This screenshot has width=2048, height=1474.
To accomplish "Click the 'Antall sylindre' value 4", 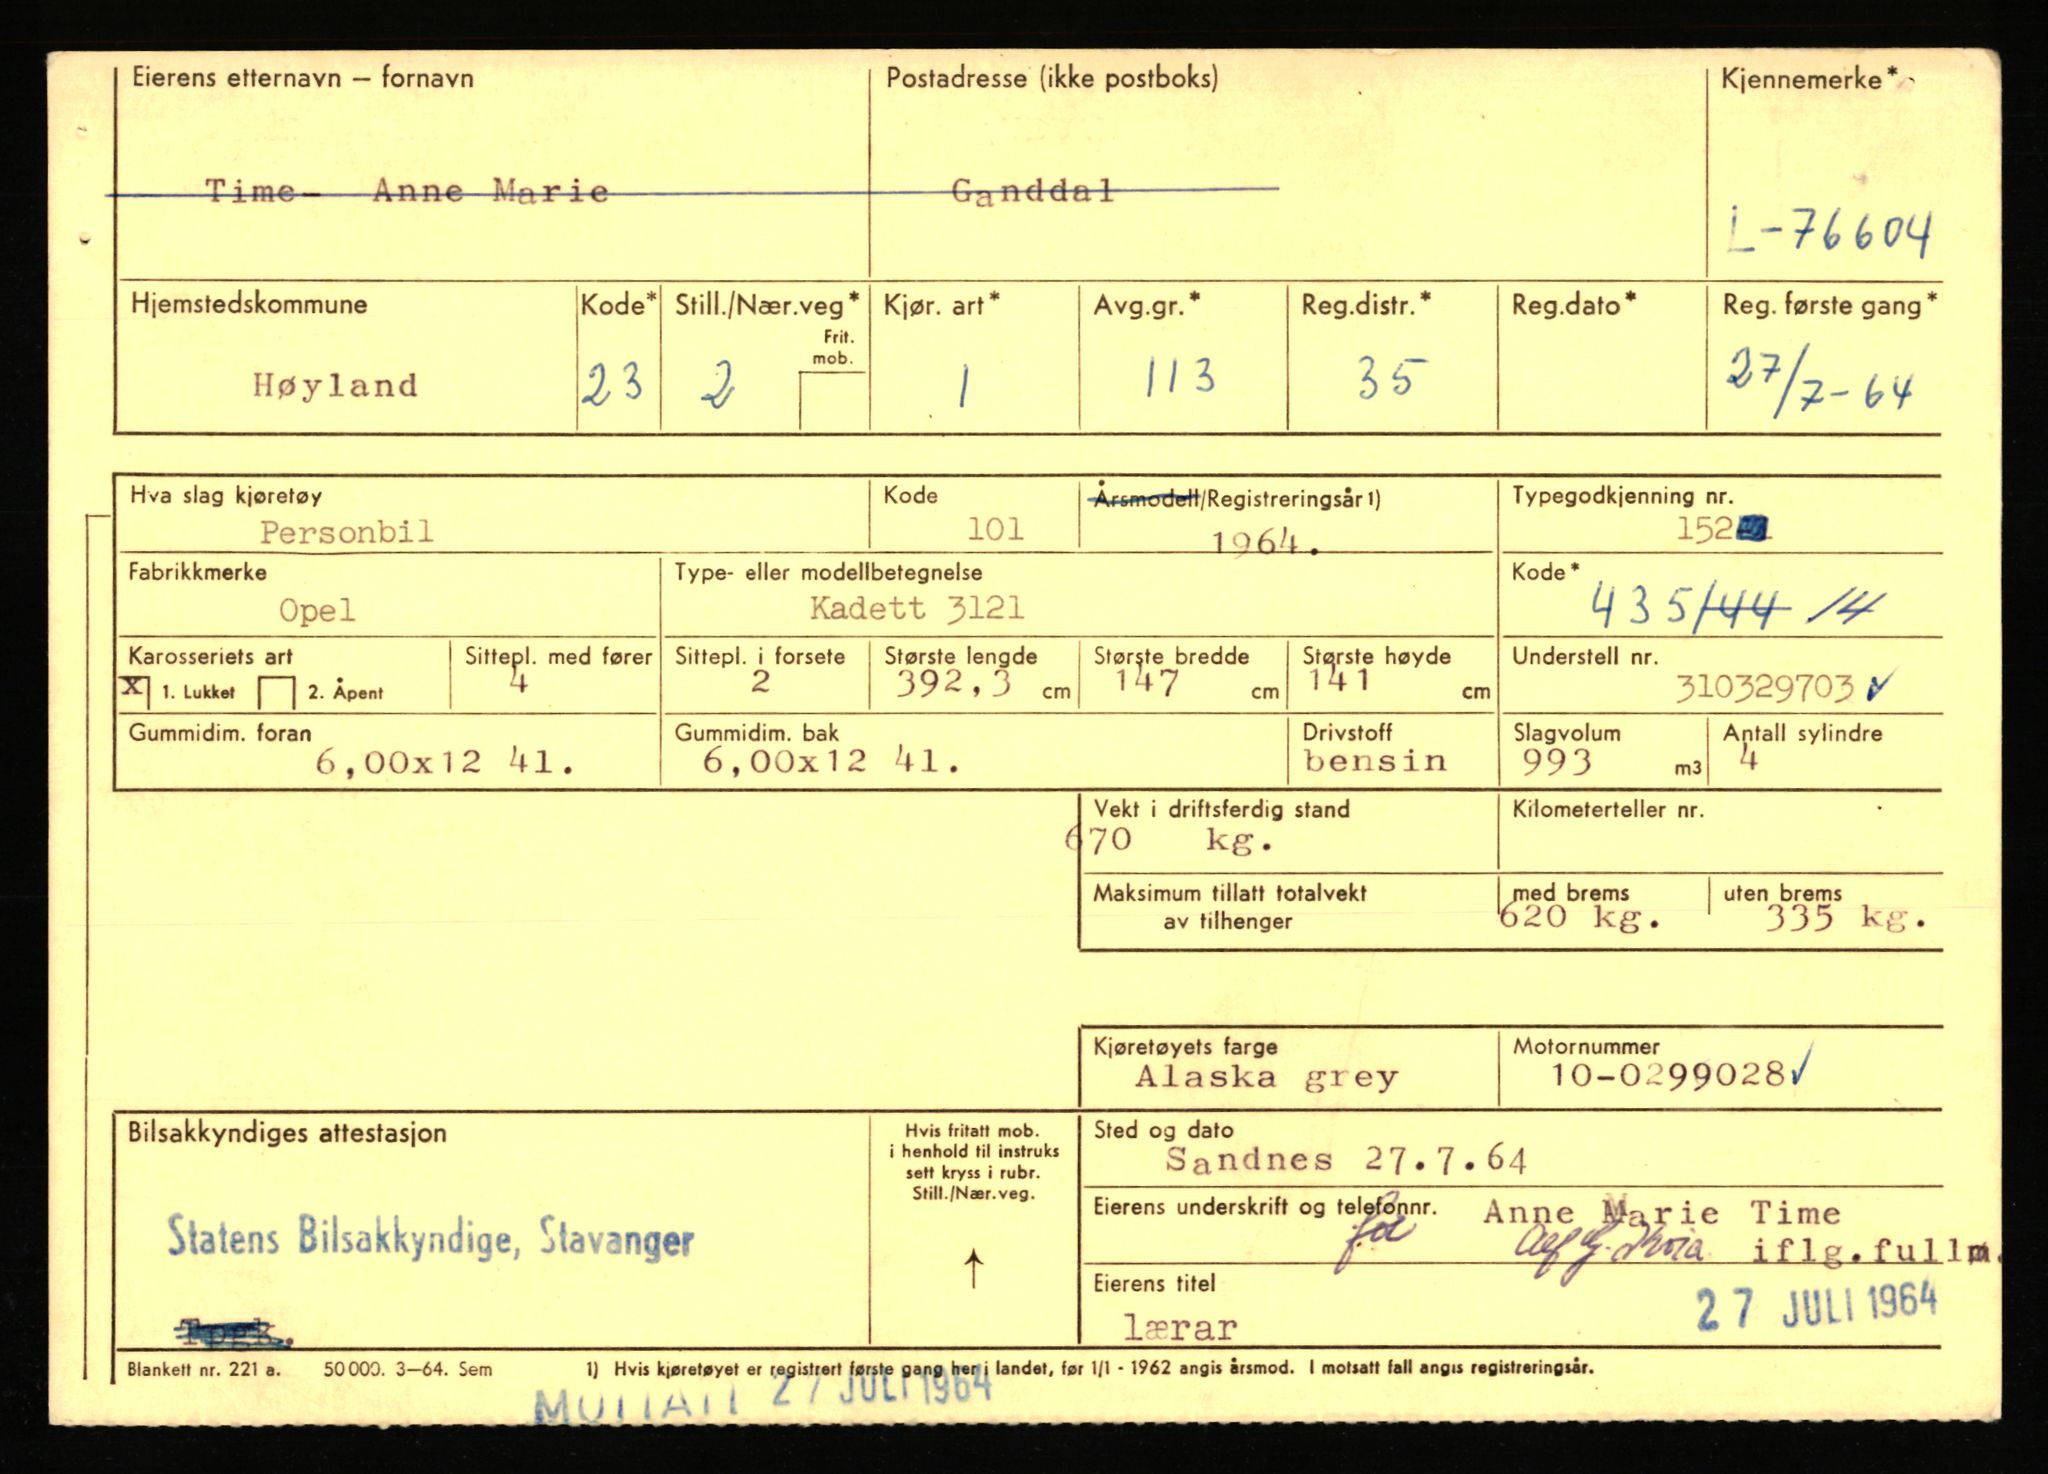I will coord(1748,758).
